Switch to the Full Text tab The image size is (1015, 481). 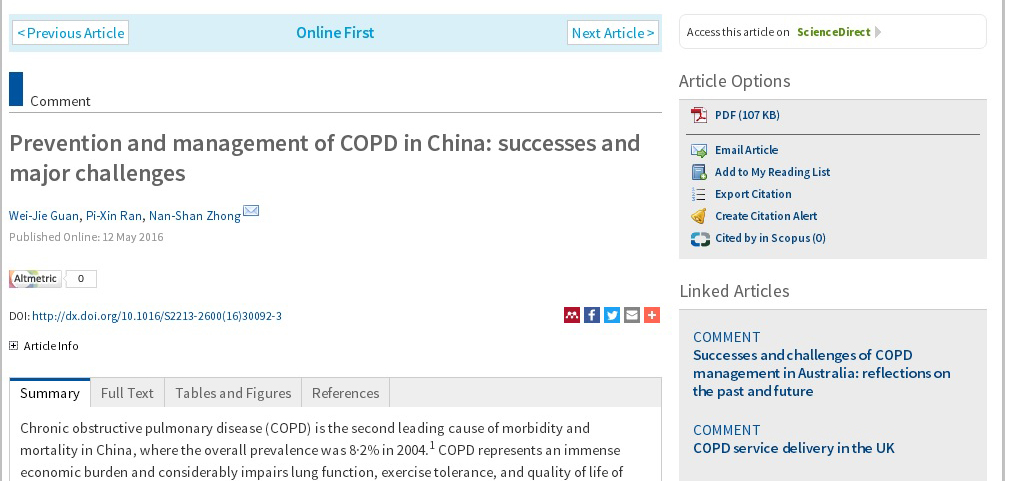(x=127, y=393)
